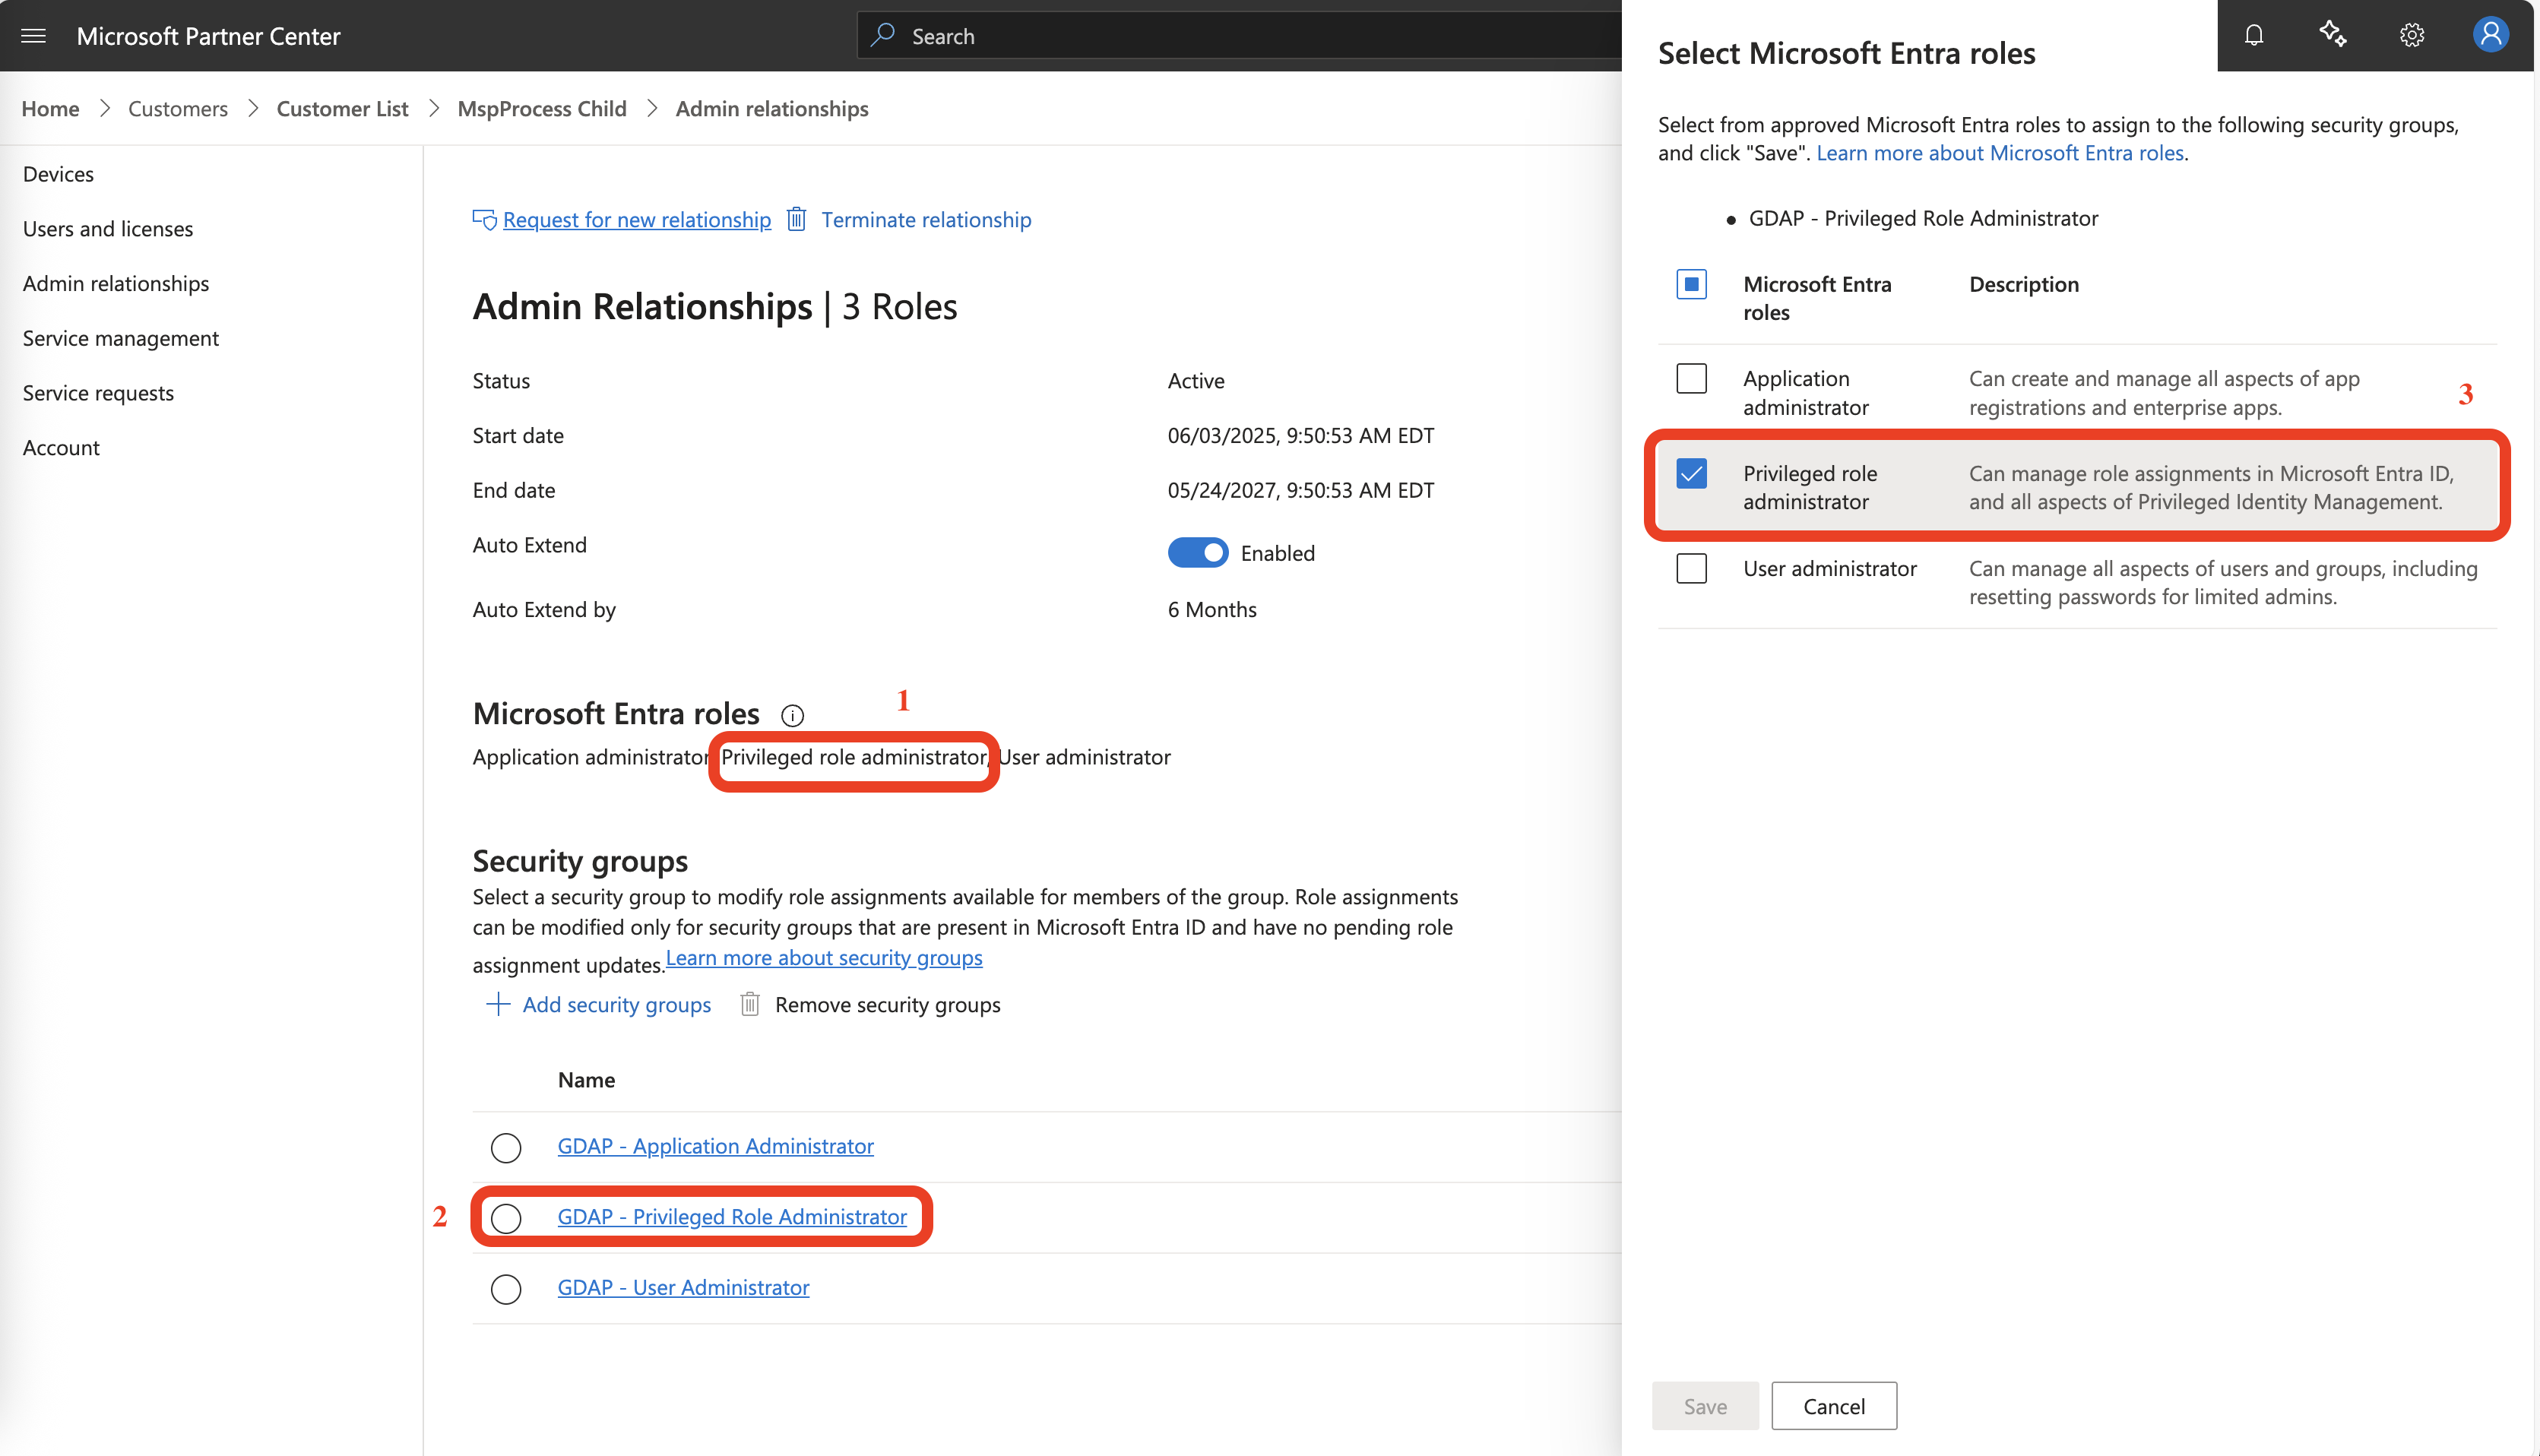
Task: Click the Microsoft Partner Center title
Action: (x=208, y=36)
